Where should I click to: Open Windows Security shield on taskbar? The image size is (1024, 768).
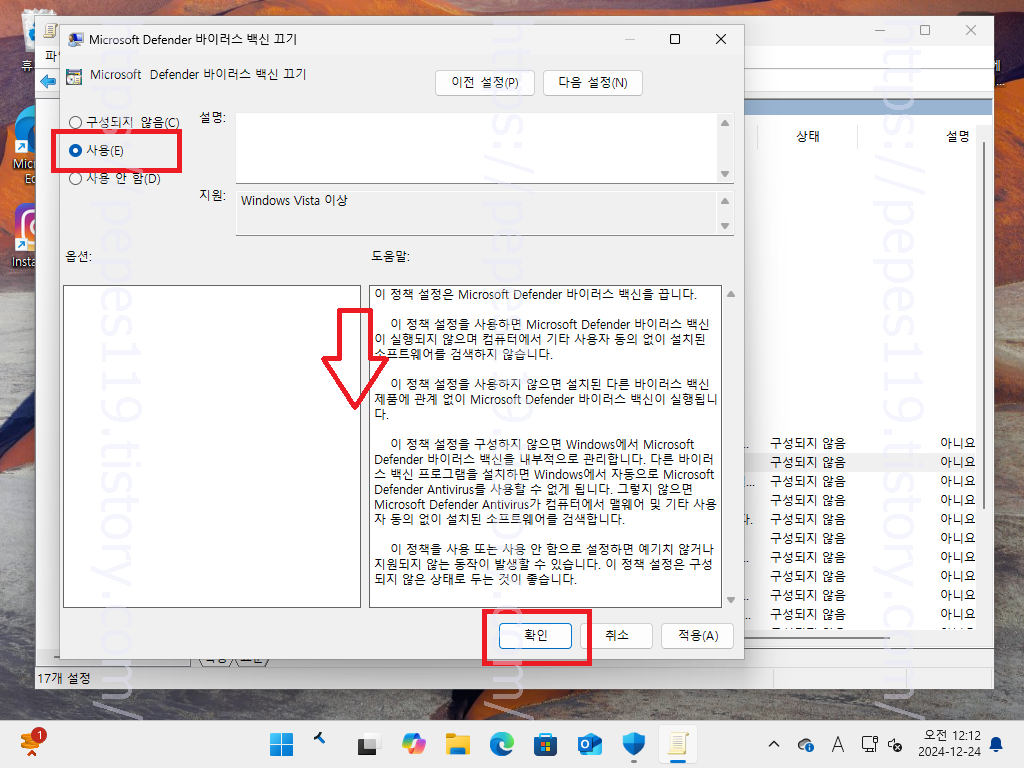pyautogui.click(x=633, y=744)
